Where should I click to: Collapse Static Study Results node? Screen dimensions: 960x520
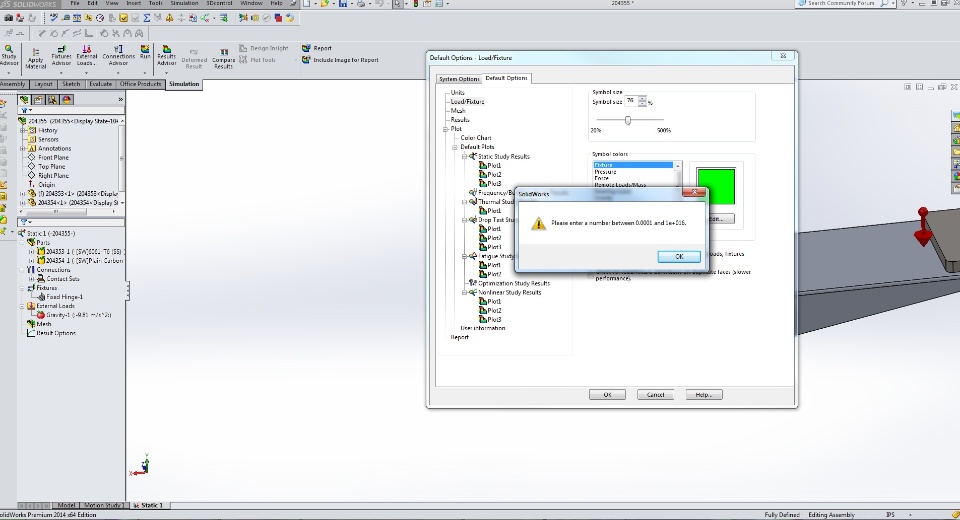(464, 156)
